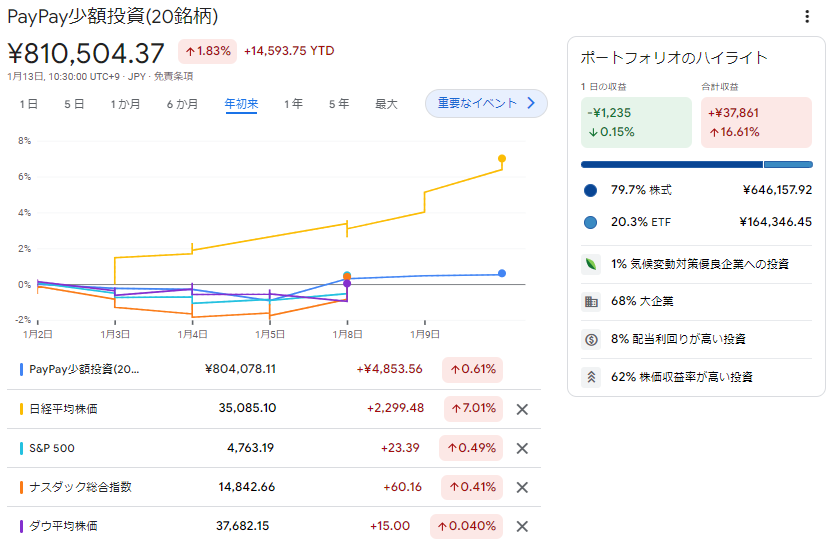This screenshot has width=833, height=546.
Task: Click the light blue ETF color dot
Action: click(x=590, y=222)
